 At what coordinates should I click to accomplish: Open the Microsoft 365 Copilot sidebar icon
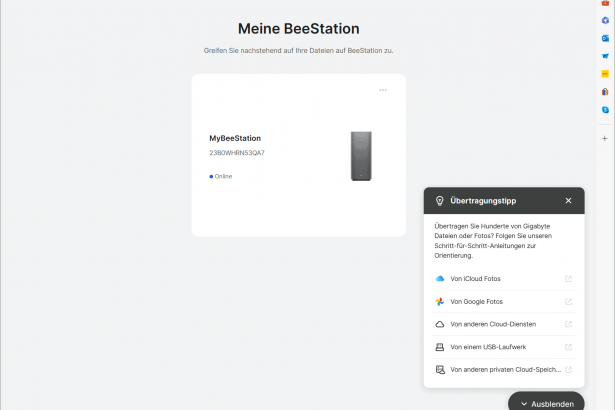(x=605, y=20)
